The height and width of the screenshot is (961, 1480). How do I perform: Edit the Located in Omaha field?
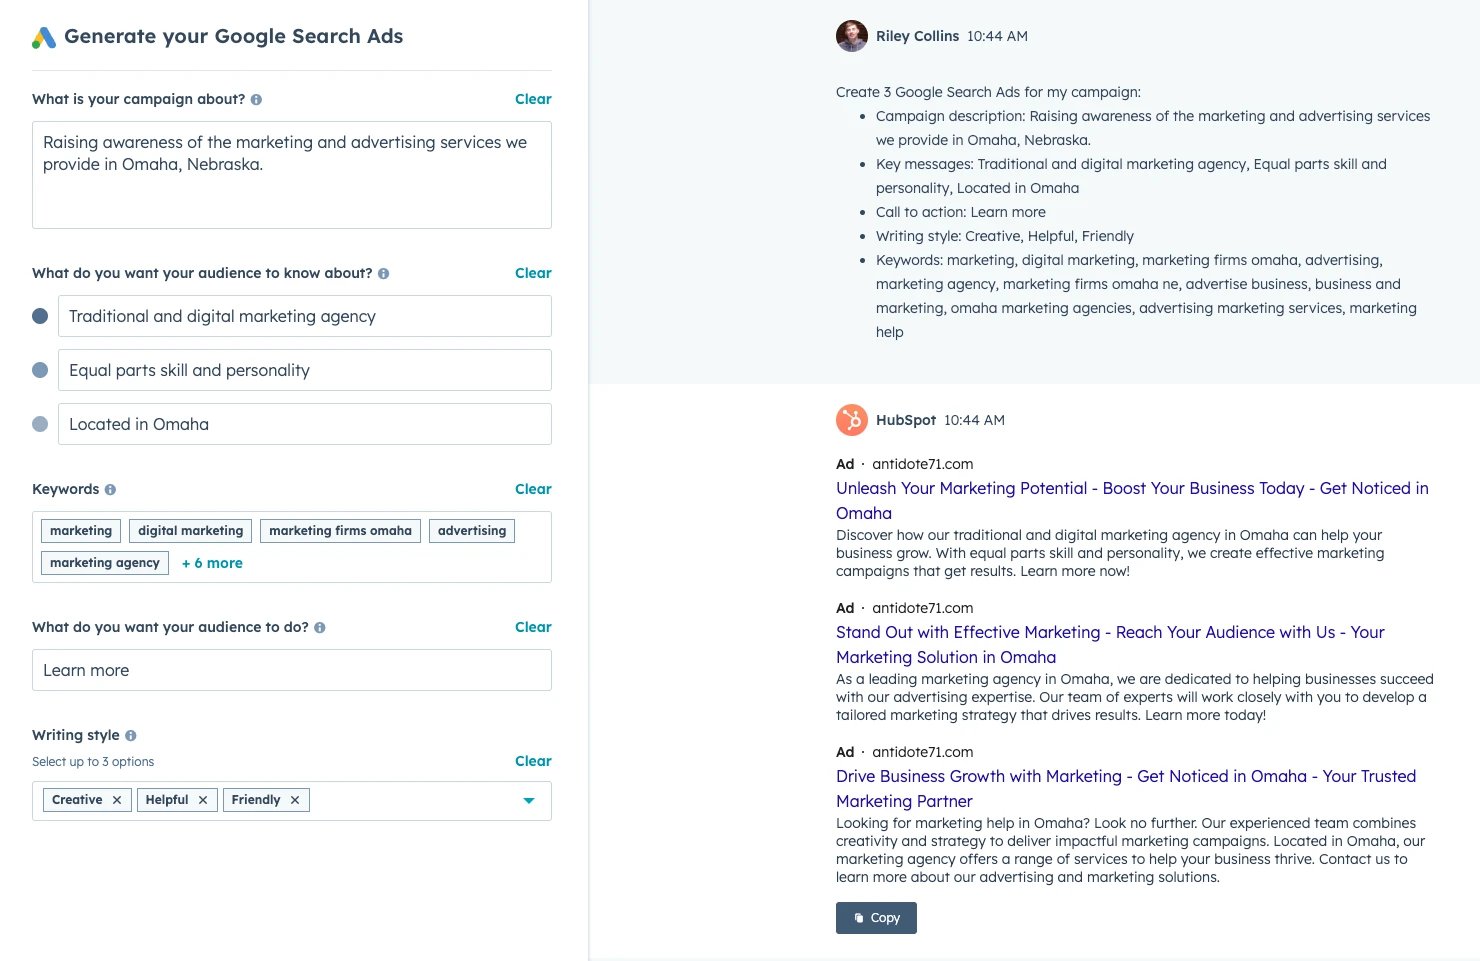coord(305,424)
